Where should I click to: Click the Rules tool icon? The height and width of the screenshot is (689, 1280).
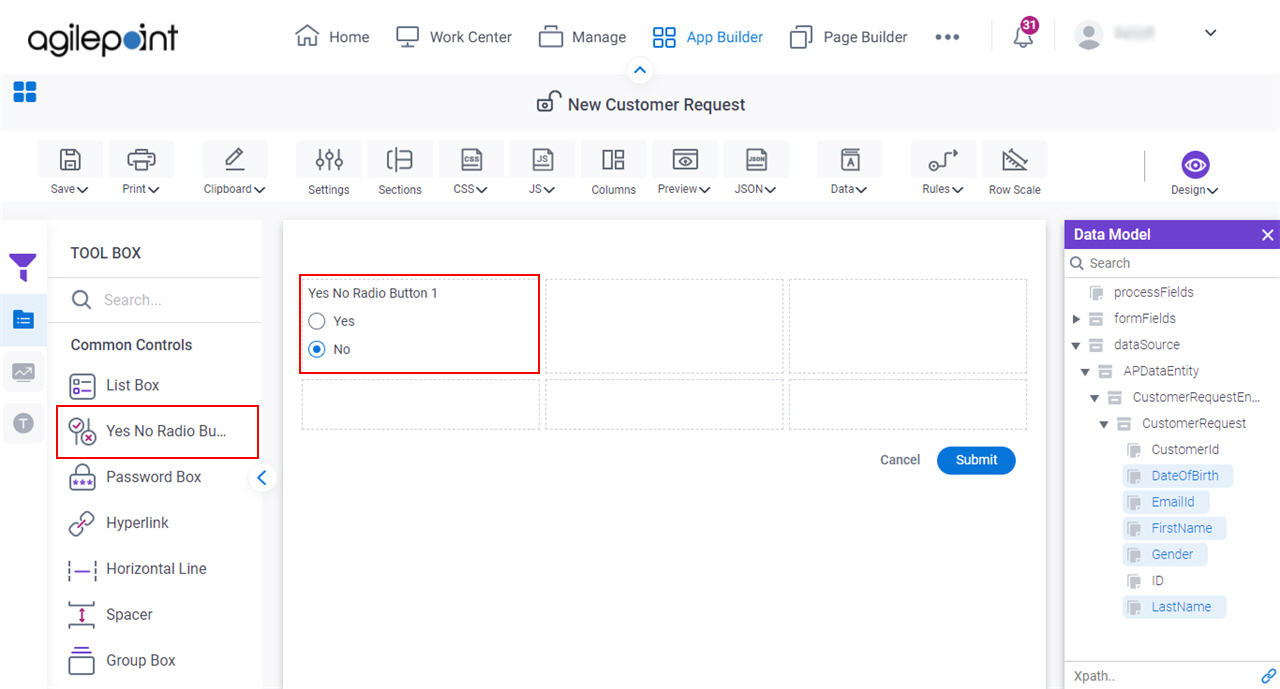pyautogui.click(x=942, y=159)
